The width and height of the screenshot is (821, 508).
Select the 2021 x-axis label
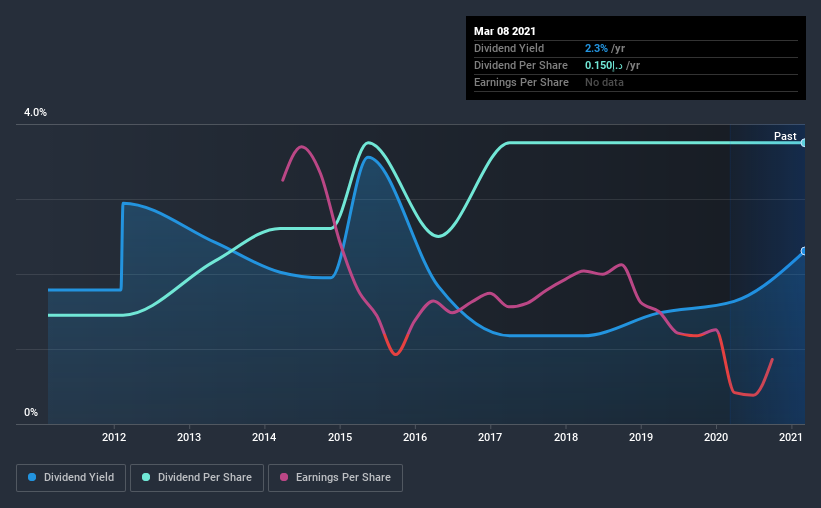[x=791, y=437]
